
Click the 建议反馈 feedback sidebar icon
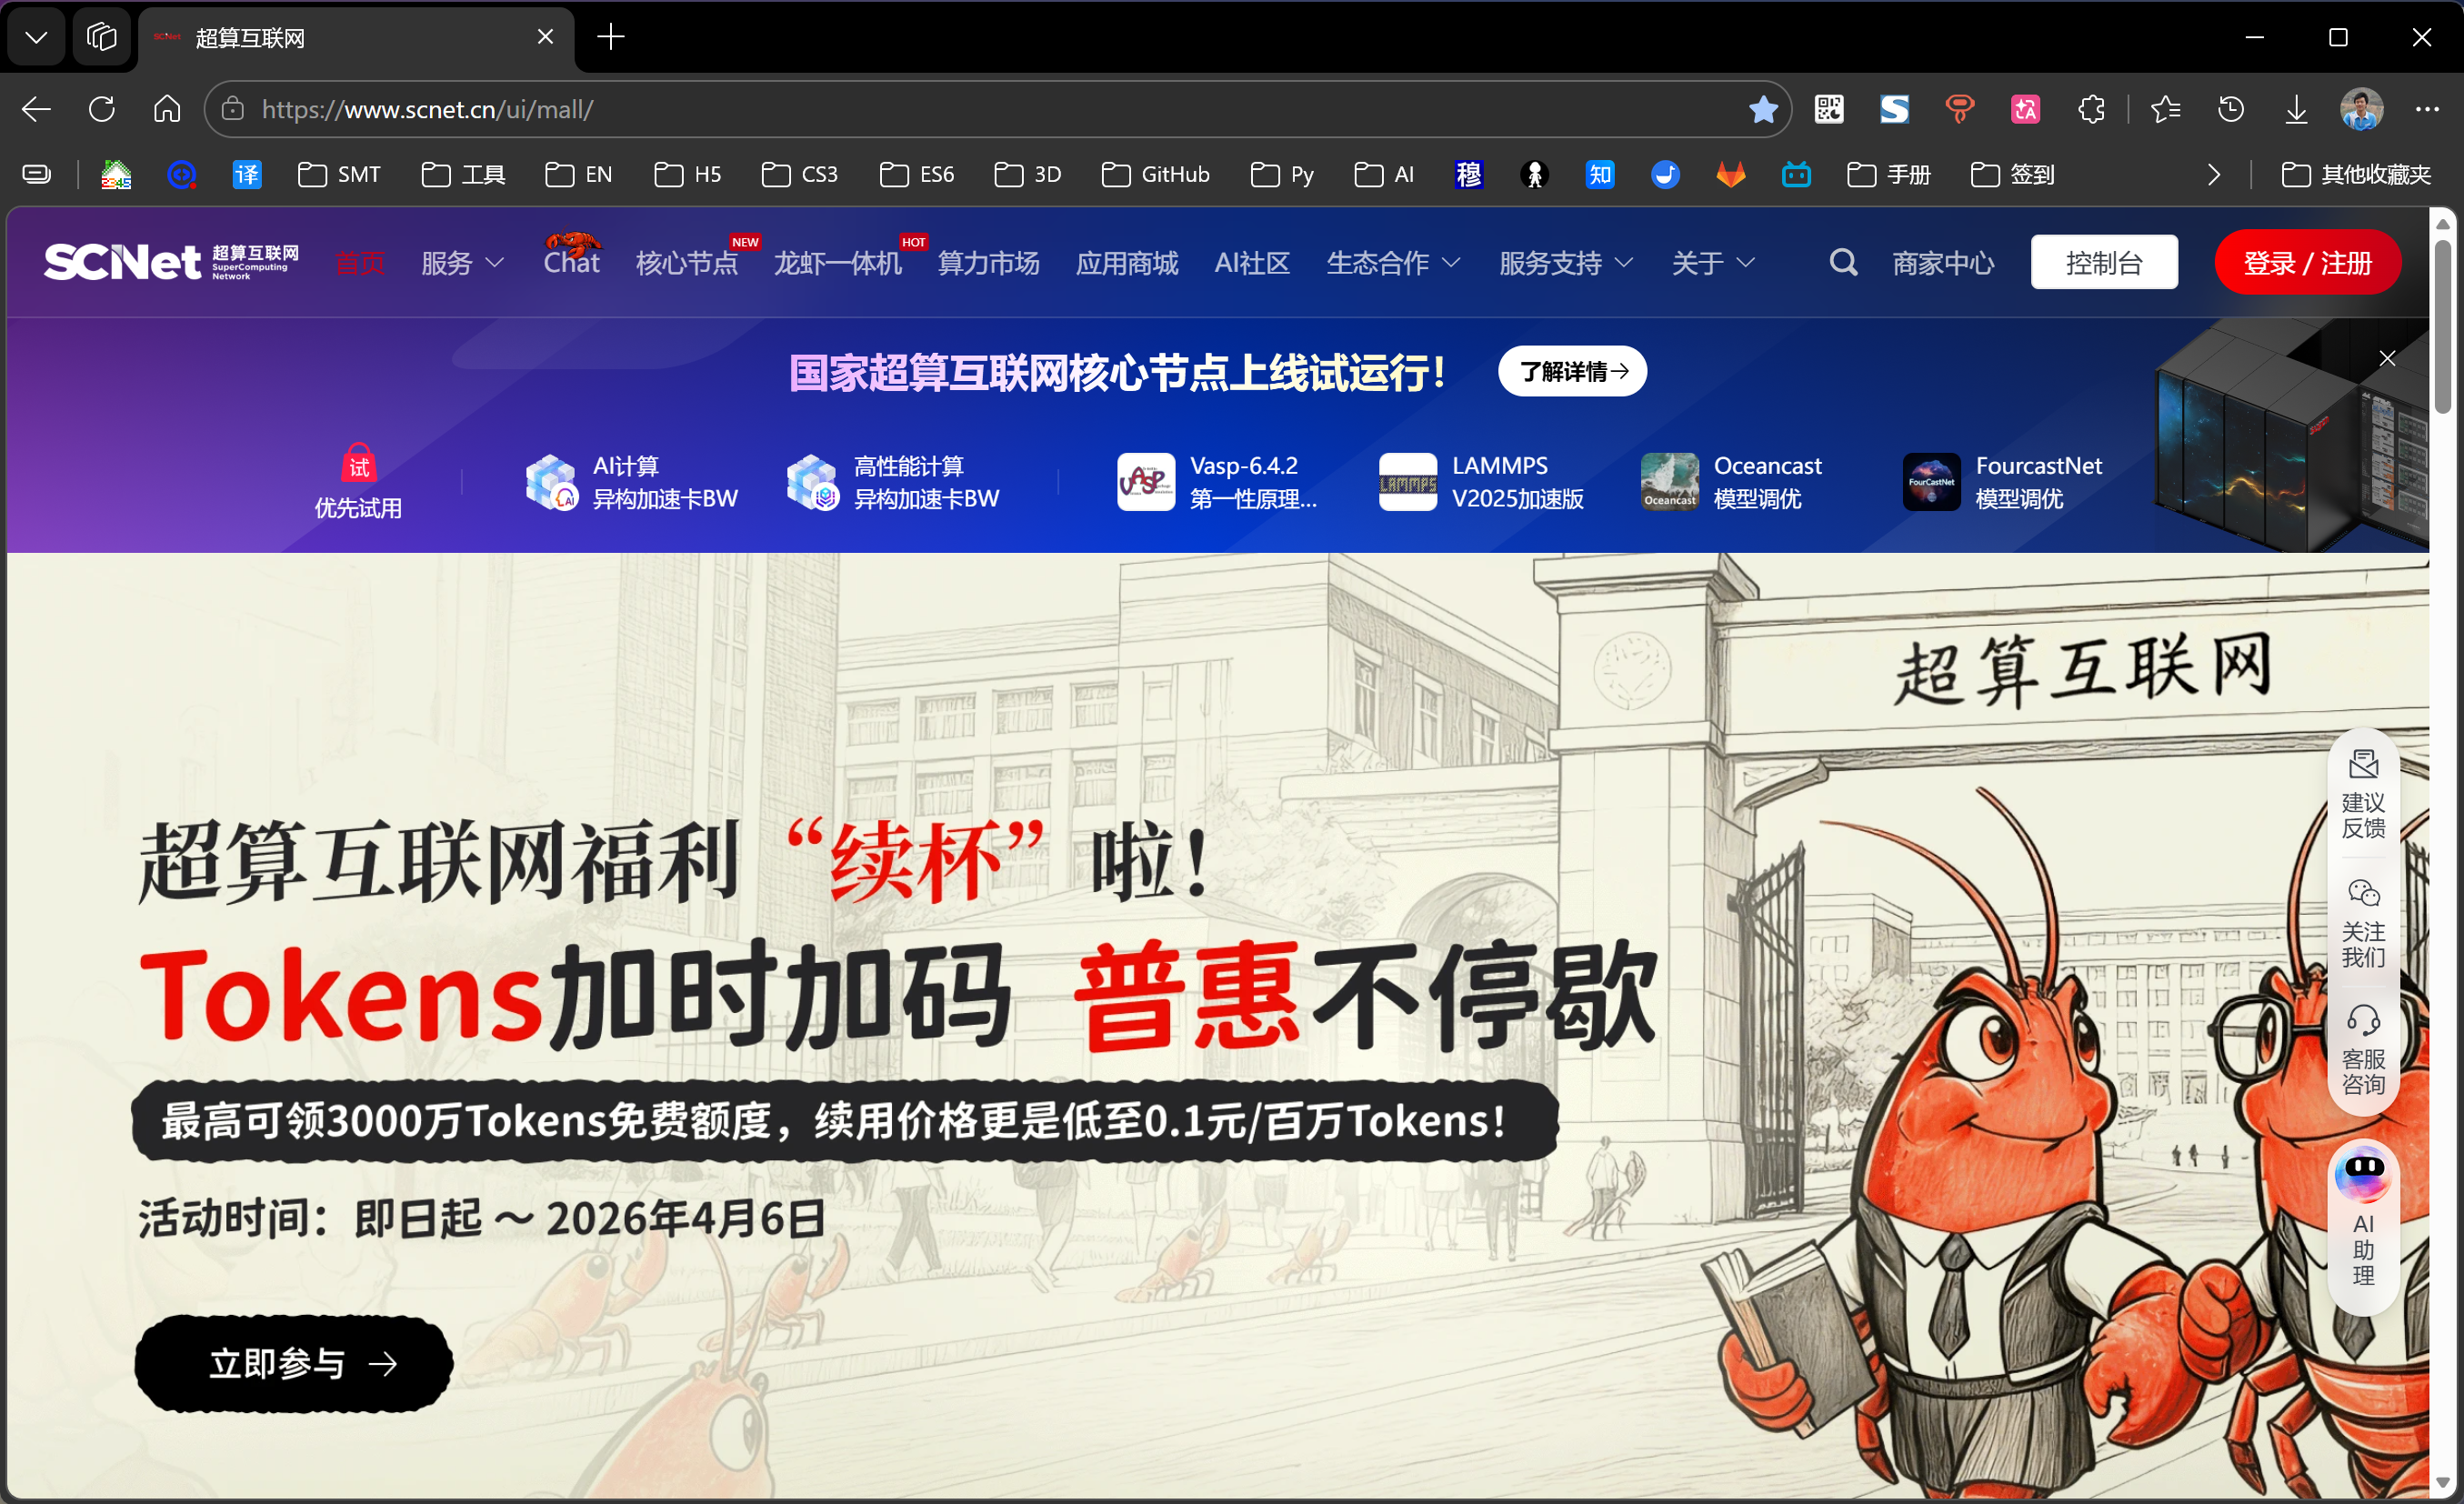click(2363, 765)
